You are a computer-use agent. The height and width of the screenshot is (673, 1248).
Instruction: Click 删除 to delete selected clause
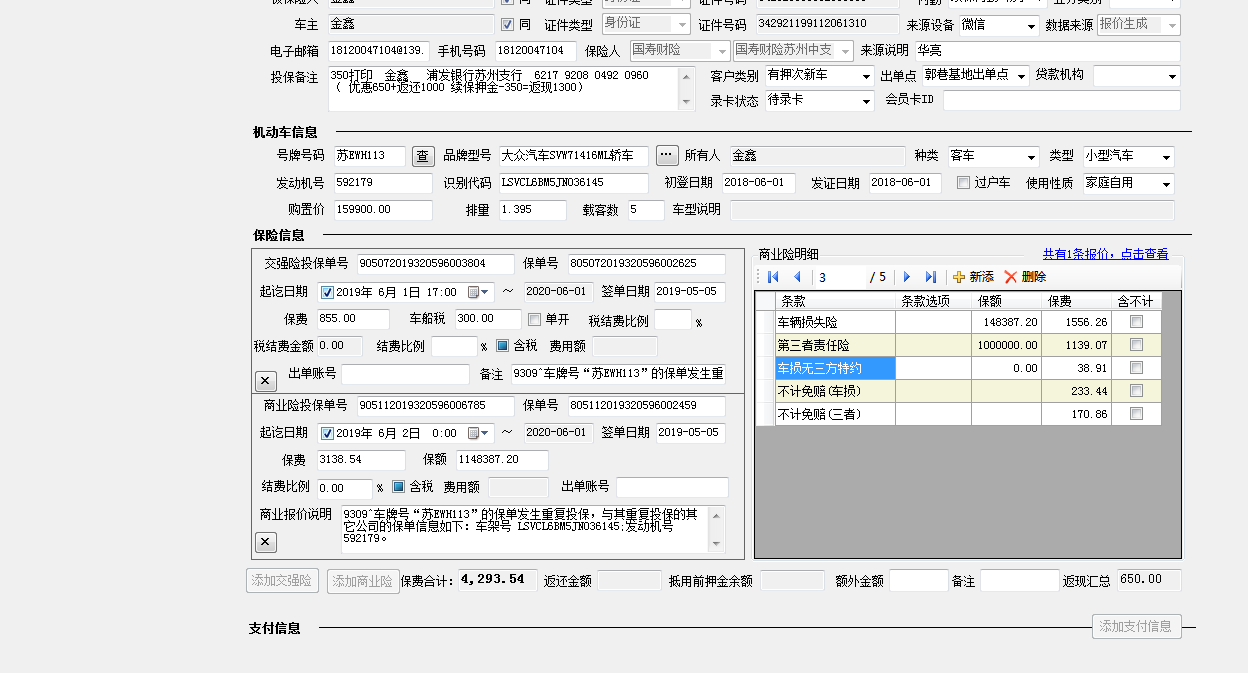(1025, 277)
